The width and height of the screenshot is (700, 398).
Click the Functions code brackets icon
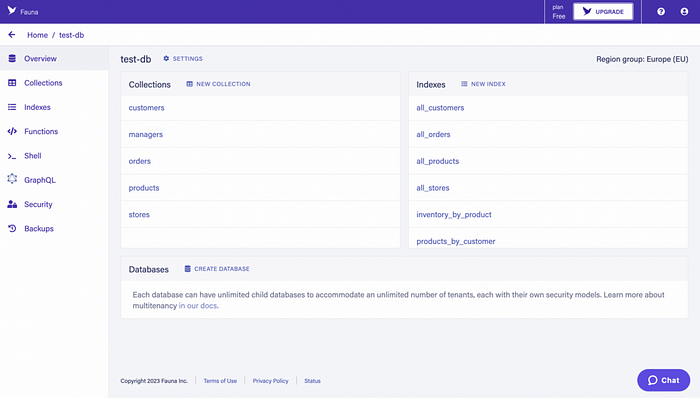(12, 131)
